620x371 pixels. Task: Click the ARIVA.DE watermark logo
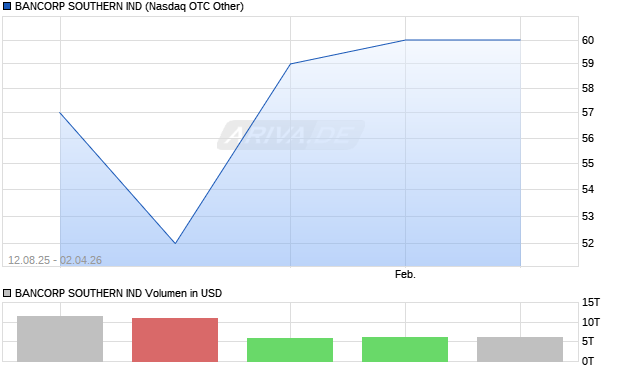291,135
